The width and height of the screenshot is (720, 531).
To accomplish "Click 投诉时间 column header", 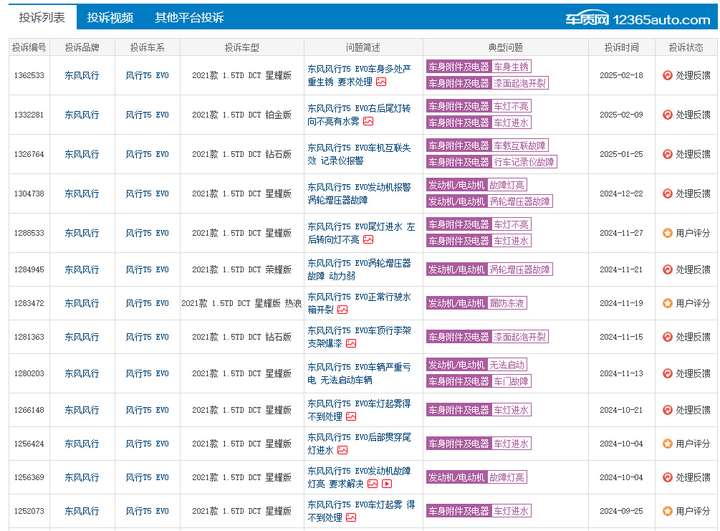I will [621, 47].
